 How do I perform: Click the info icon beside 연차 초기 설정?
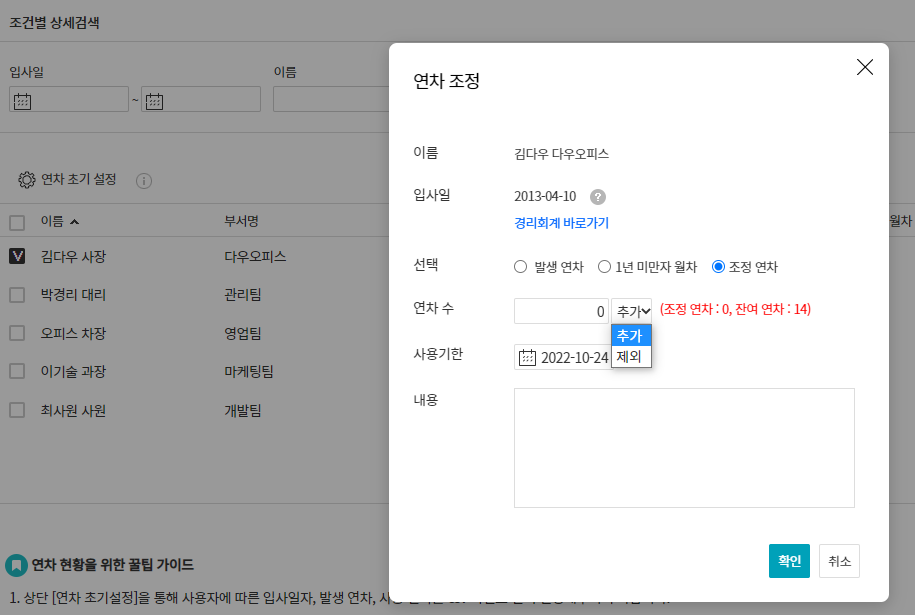click(144, 181)
